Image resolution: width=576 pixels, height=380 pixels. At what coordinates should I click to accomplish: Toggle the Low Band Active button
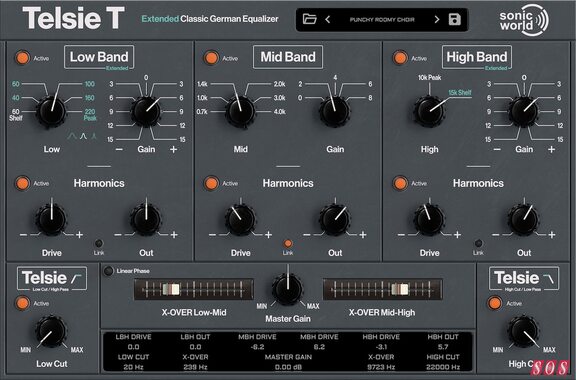coord(22,58)
